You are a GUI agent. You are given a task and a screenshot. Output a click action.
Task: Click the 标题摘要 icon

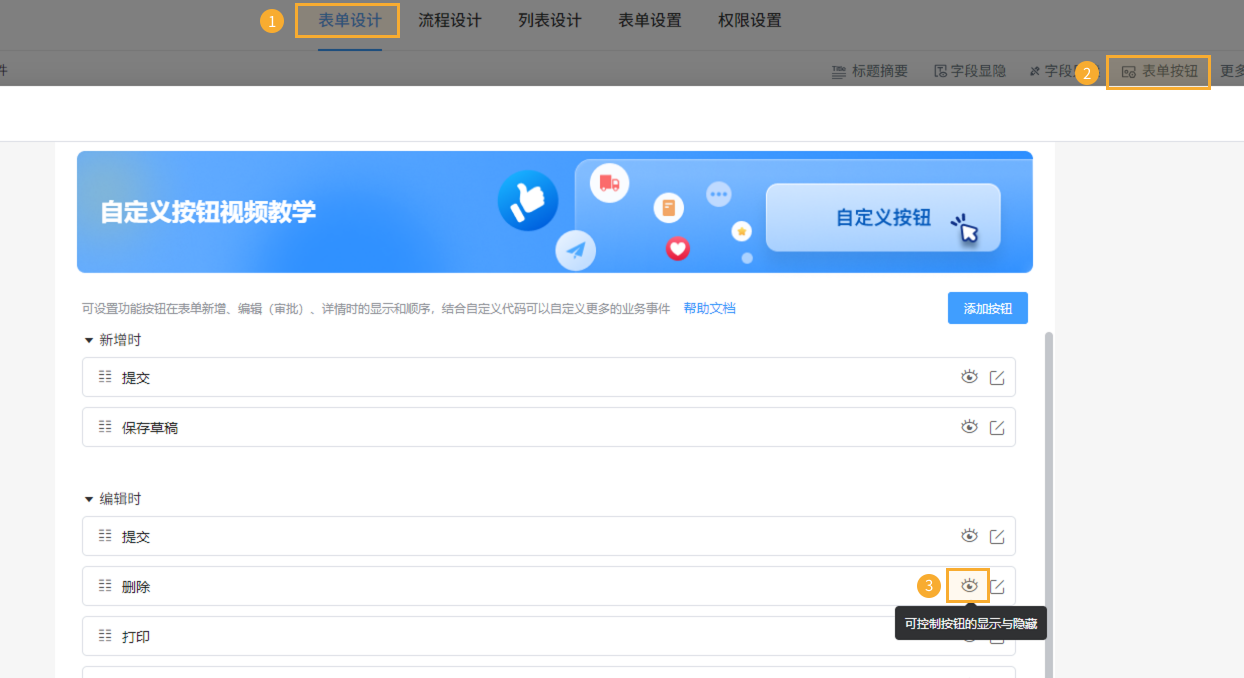point(839,72)
